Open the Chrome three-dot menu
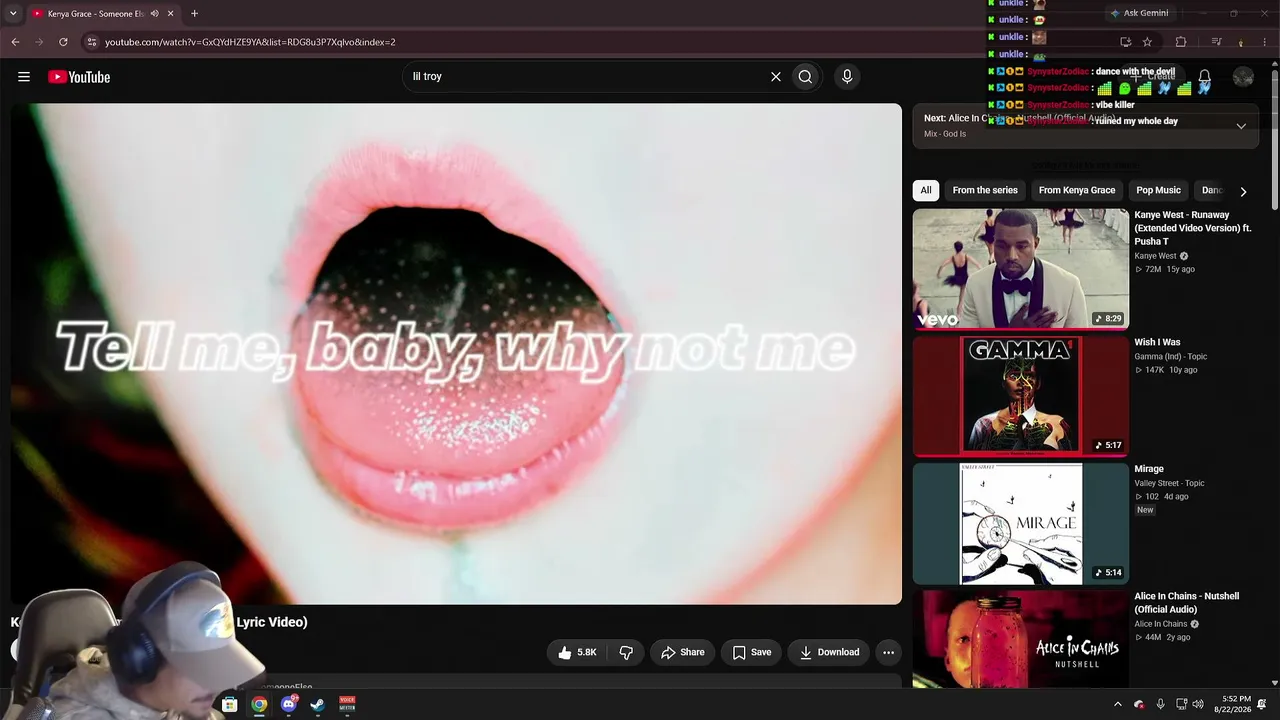This screenshot has width=1280, height=720. pos(1265,42)
